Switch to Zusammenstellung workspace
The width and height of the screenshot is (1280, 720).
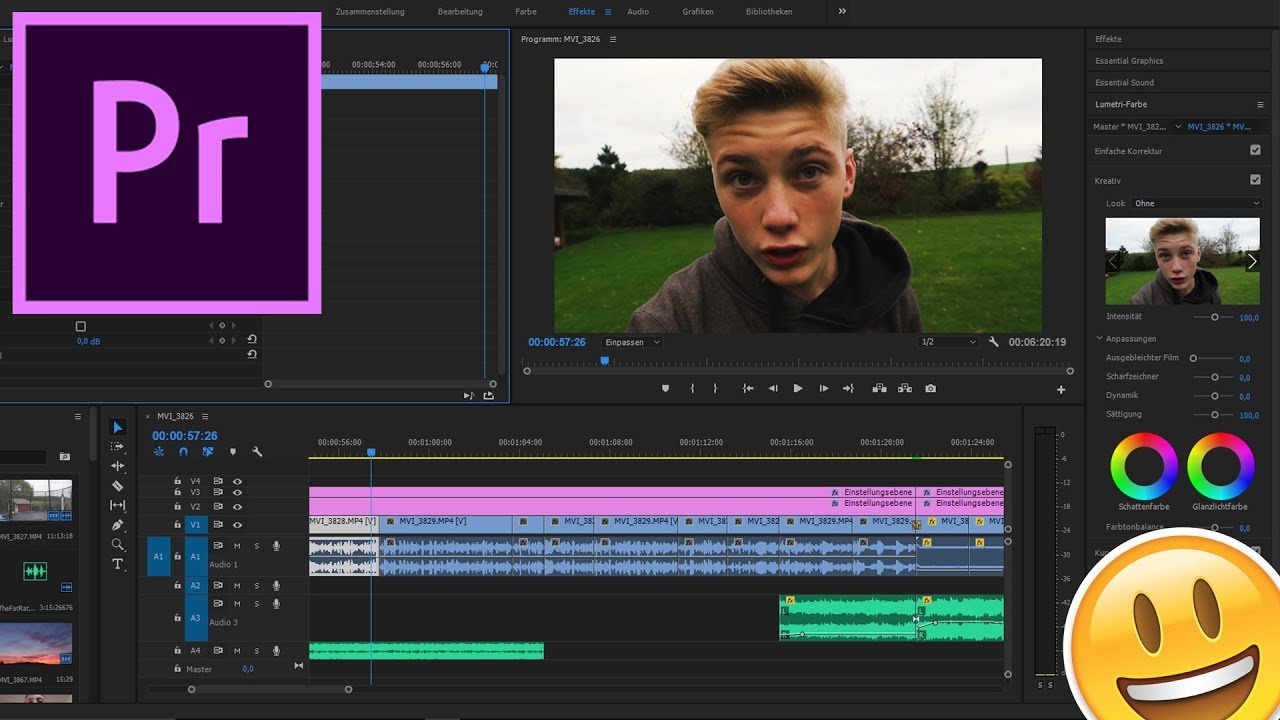point(370,12)
